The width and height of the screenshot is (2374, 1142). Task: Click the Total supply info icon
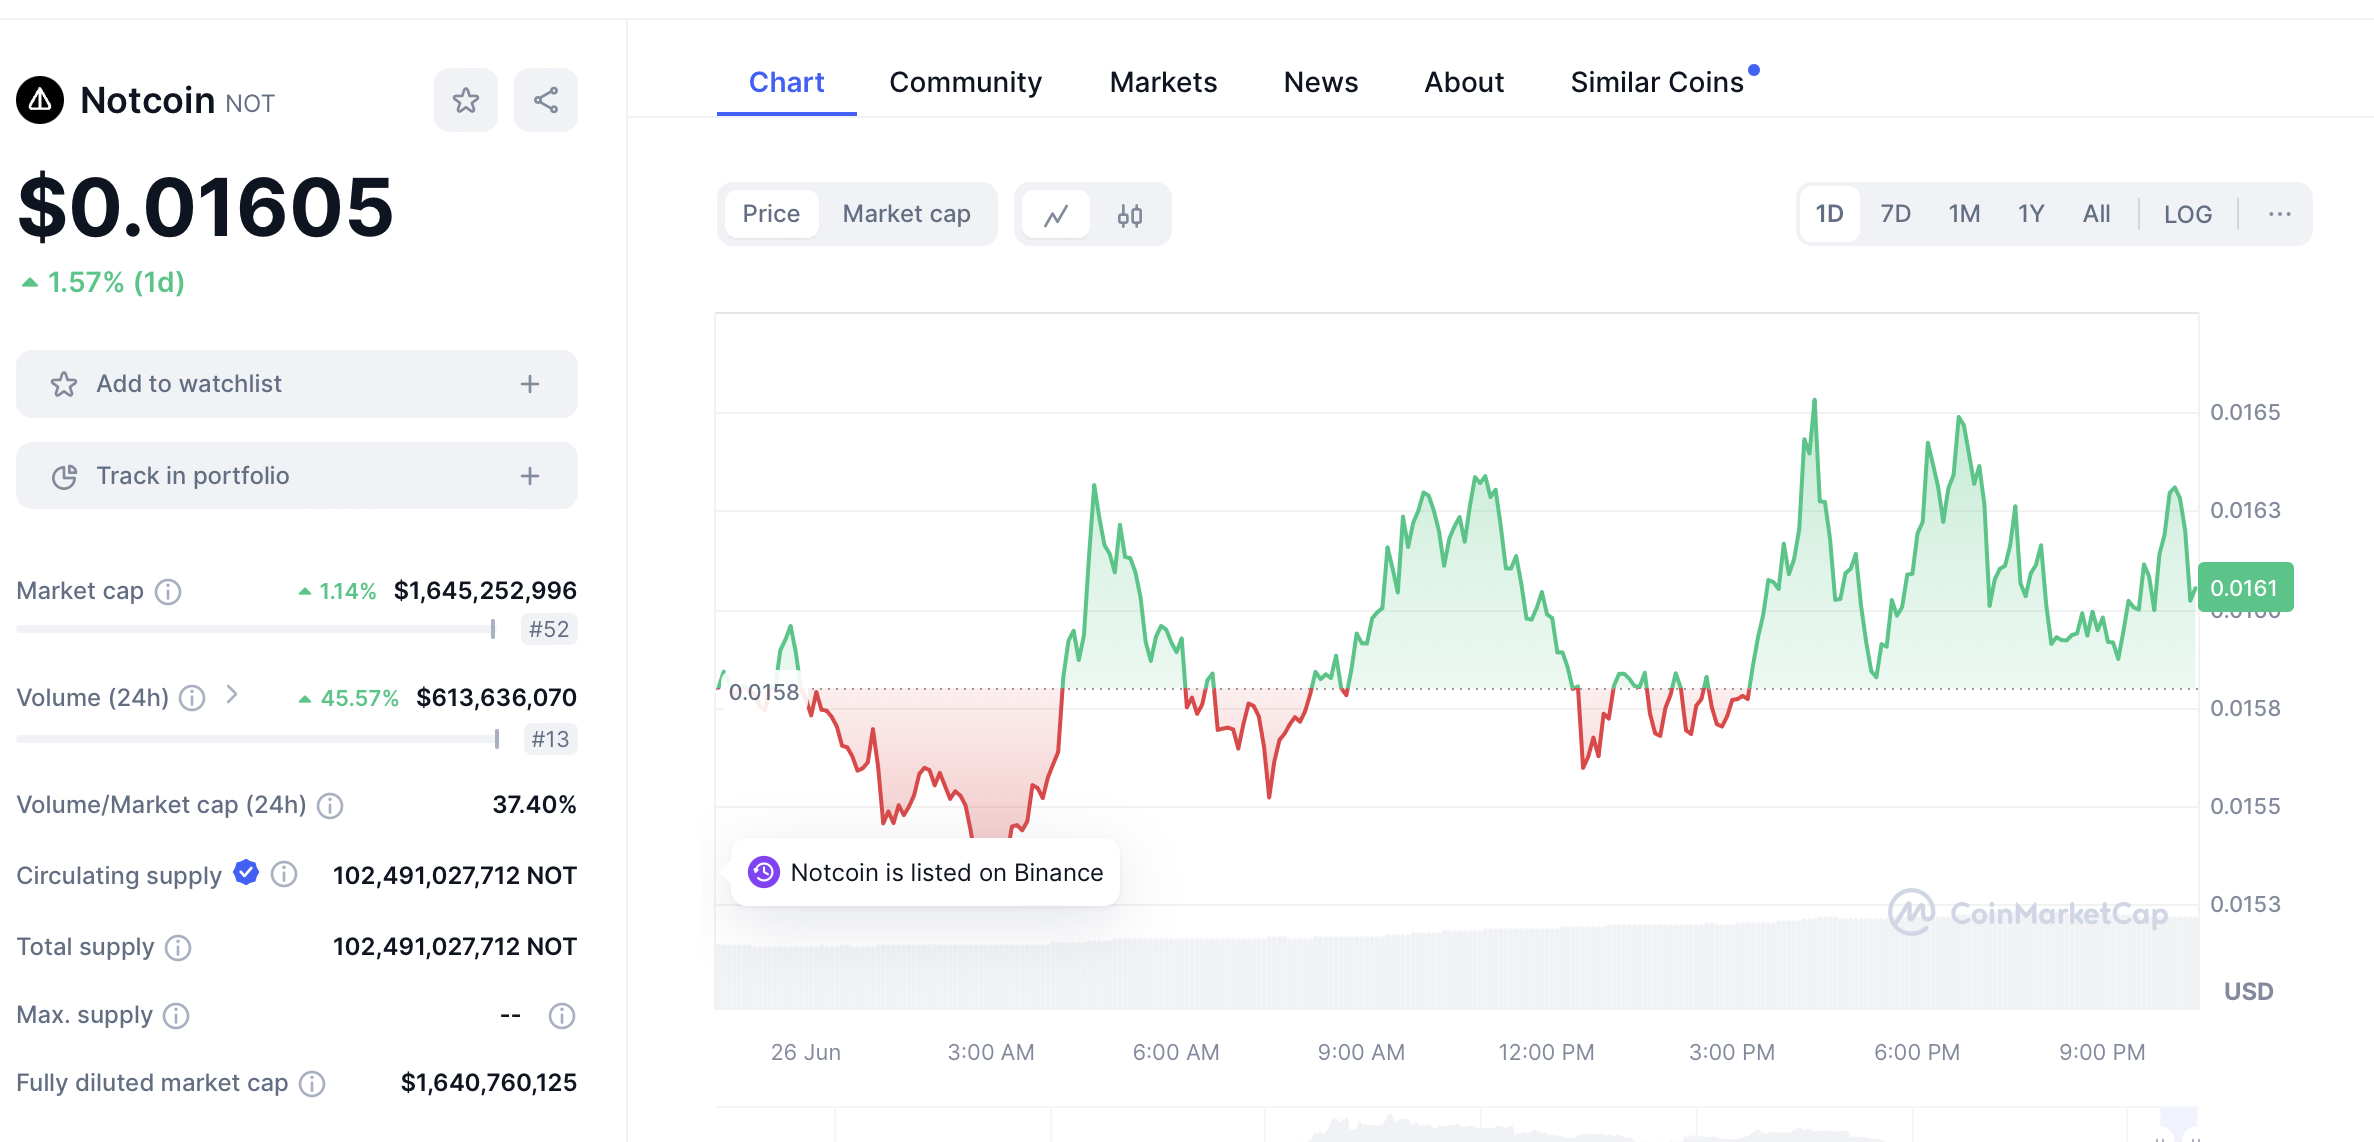click(x=178, y=947)
